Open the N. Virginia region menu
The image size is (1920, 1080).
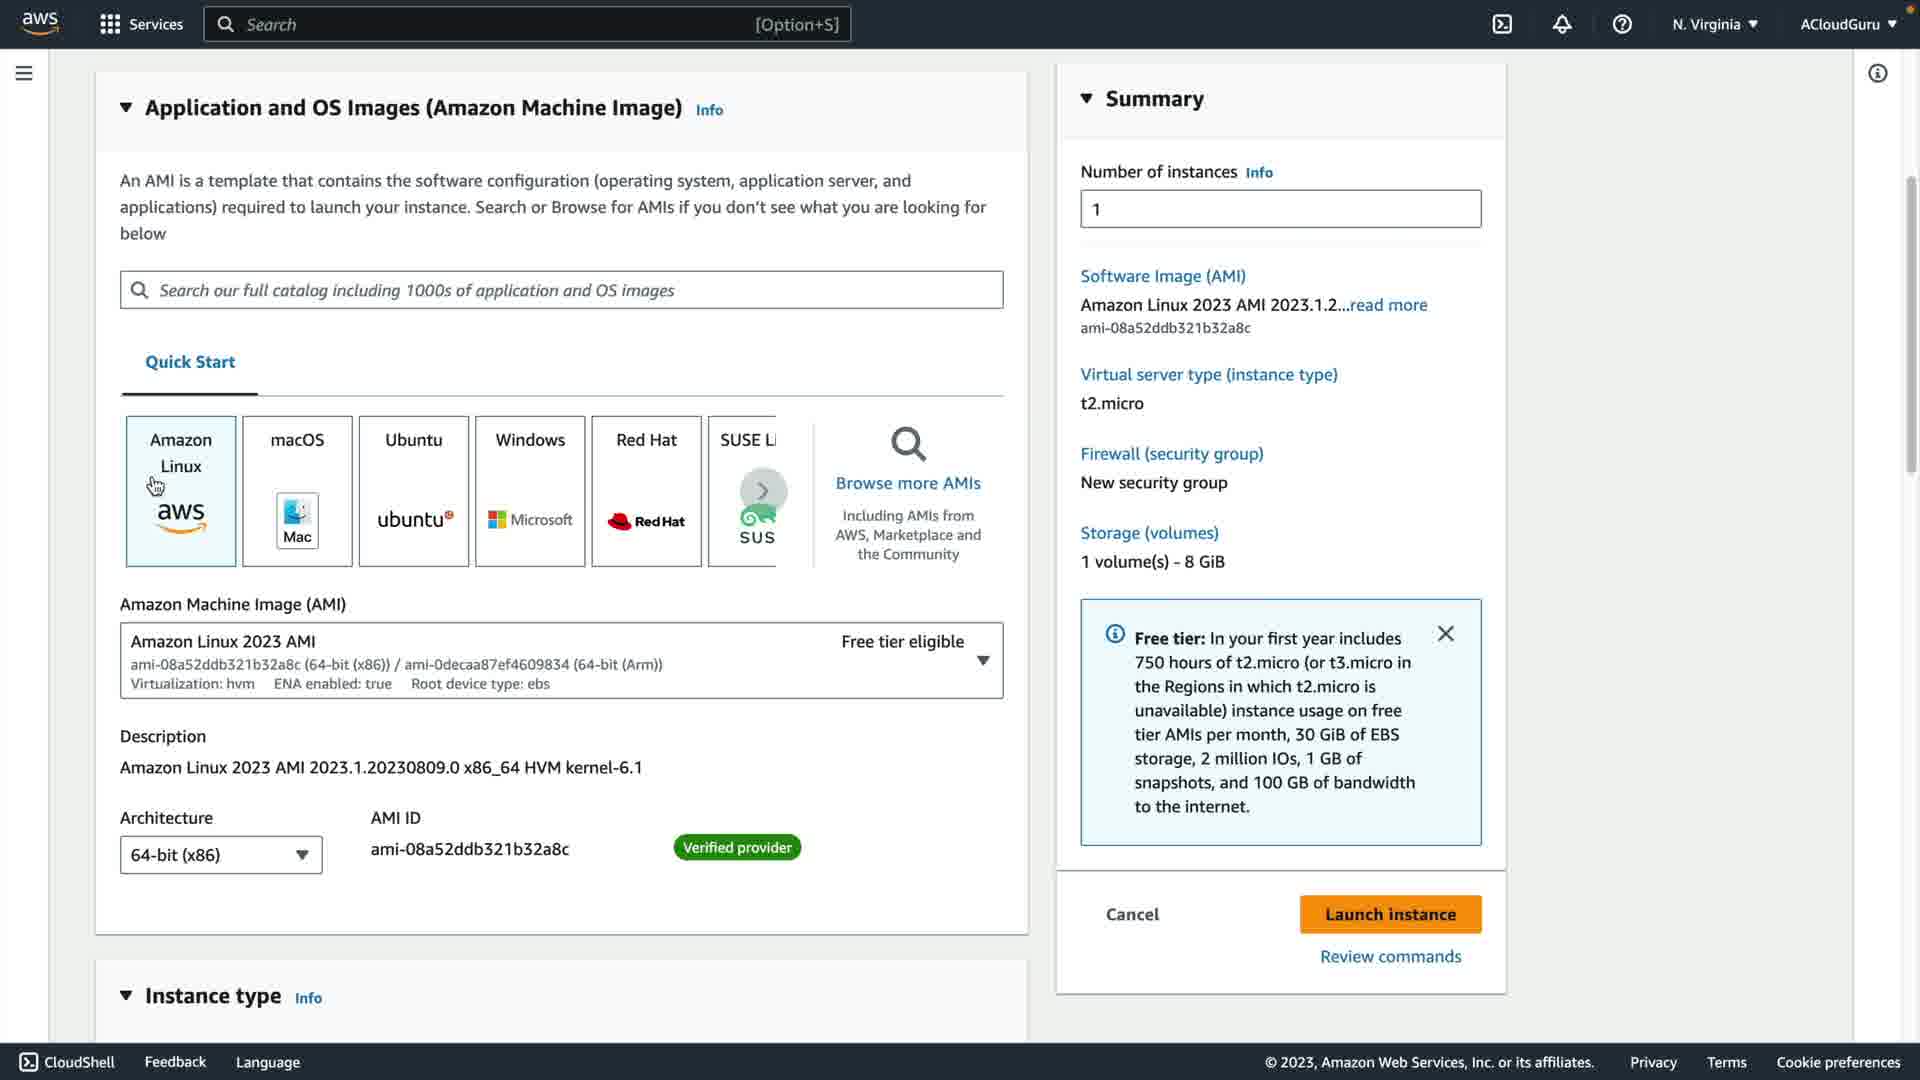coord(1714,24)
